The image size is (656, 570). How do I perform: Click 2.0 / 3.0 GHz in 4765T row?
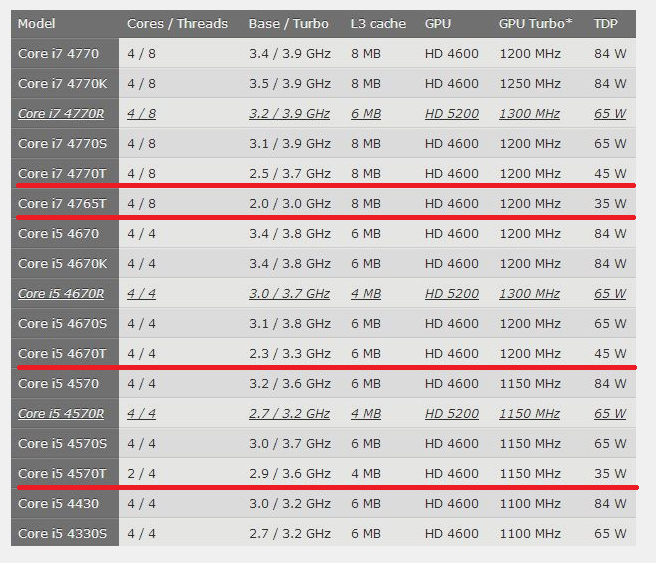pos(290,204)
